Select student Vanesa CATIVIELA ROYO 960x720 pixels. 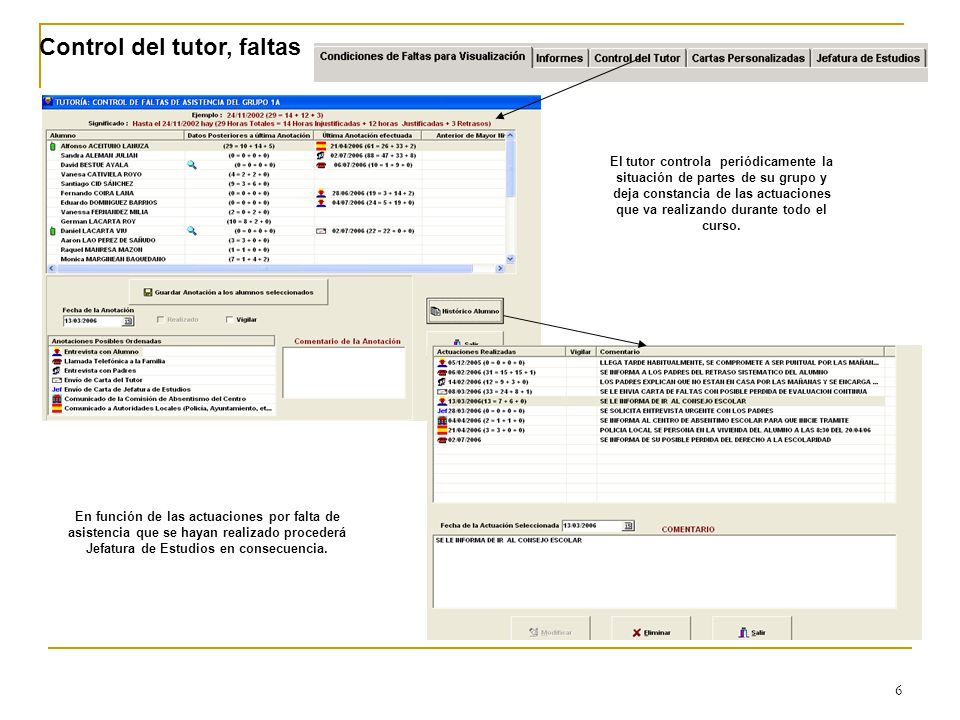pyautogui.click(x=101, y=174)
